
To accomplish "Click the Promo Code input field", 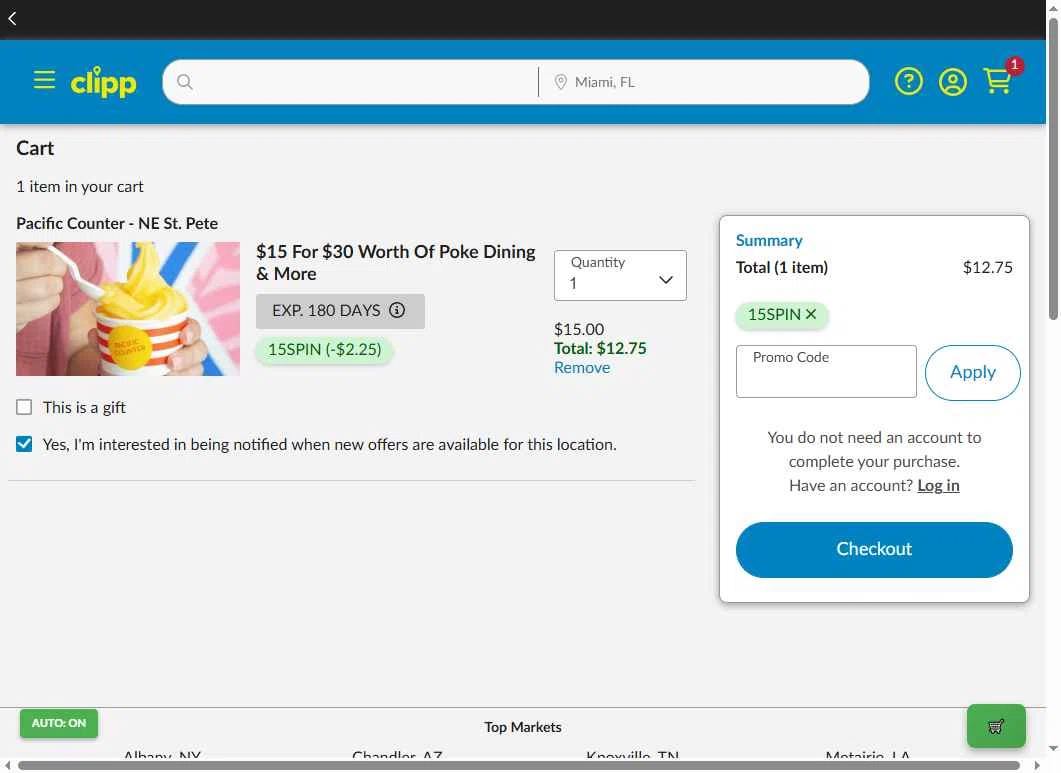I will click(826, 372).
